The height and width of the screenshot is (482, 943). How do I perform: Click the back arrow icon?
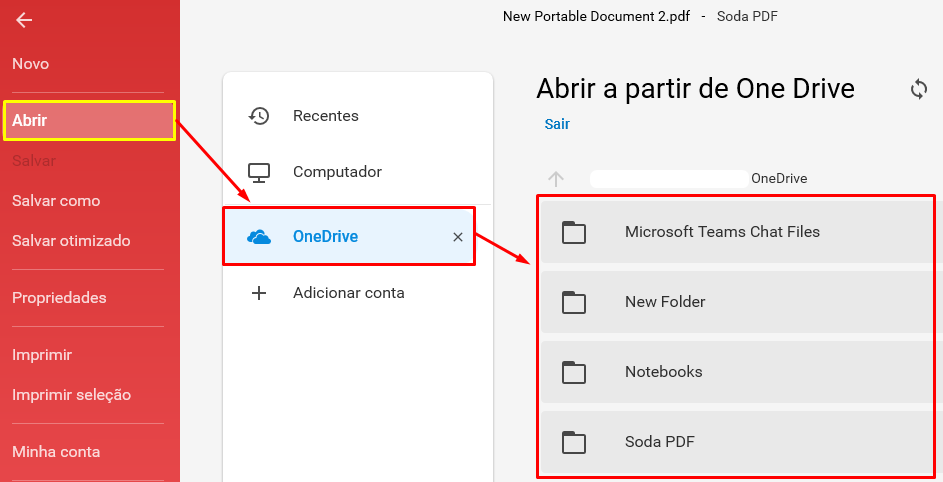pyautogui.click(x=24, y=20)
